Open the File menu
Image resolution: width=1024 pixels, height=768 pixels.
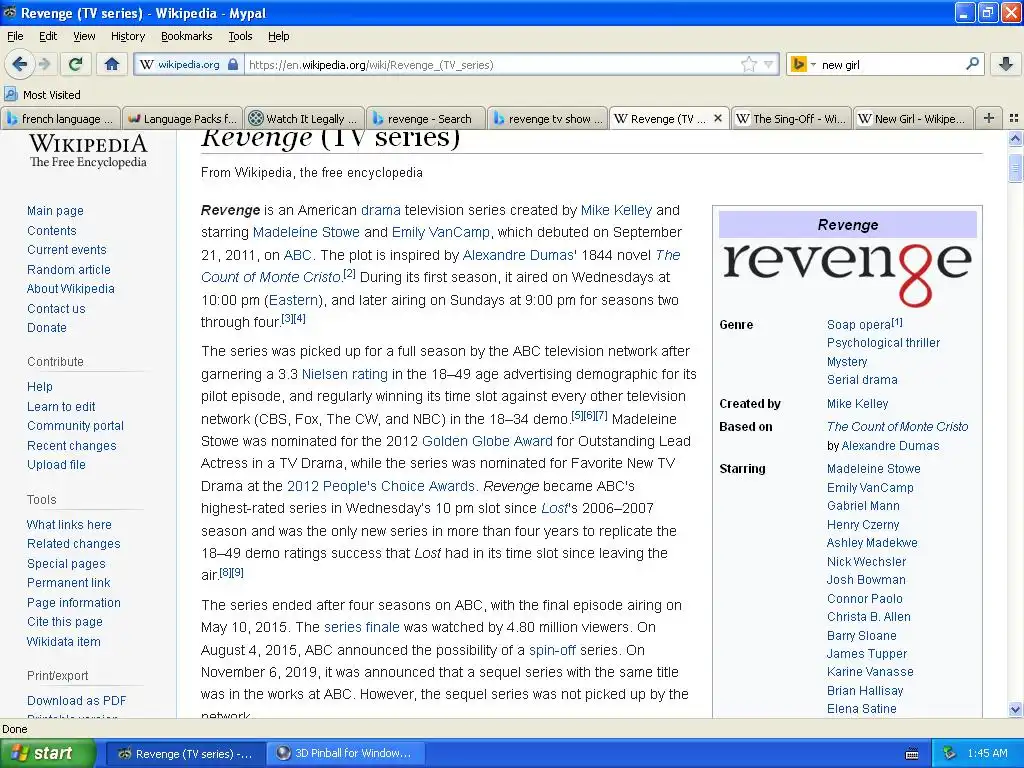tap(15, 36)
